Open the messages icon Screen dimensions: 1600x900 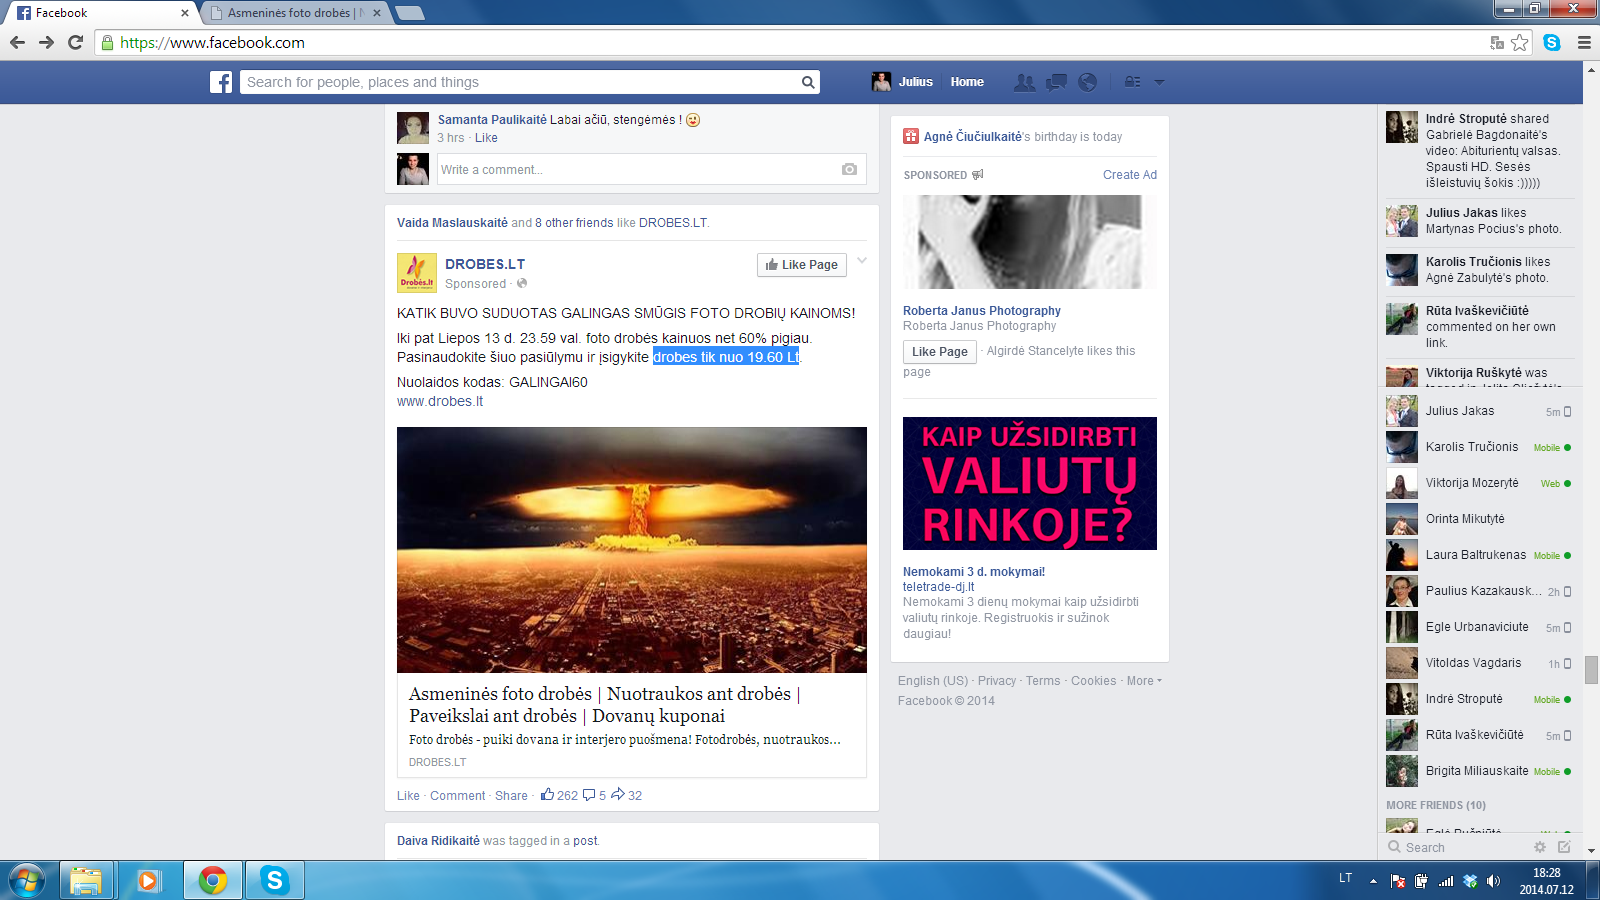pyautogui.click(x=1056, y=82)
